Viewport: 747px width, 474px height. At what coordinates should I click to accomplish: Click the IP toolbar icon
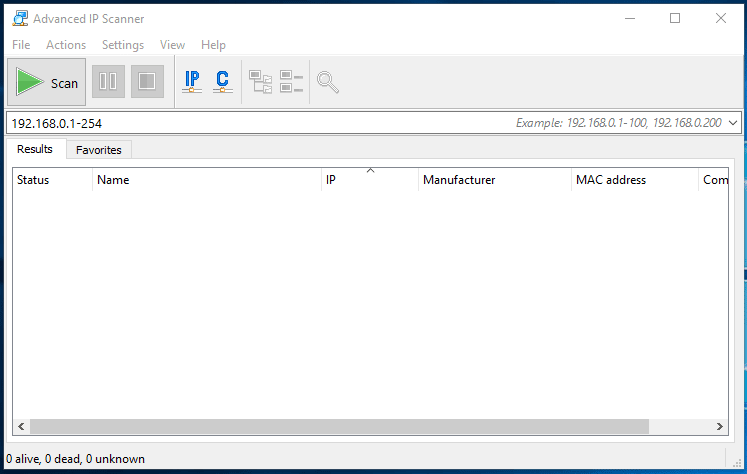pos(192,82)
